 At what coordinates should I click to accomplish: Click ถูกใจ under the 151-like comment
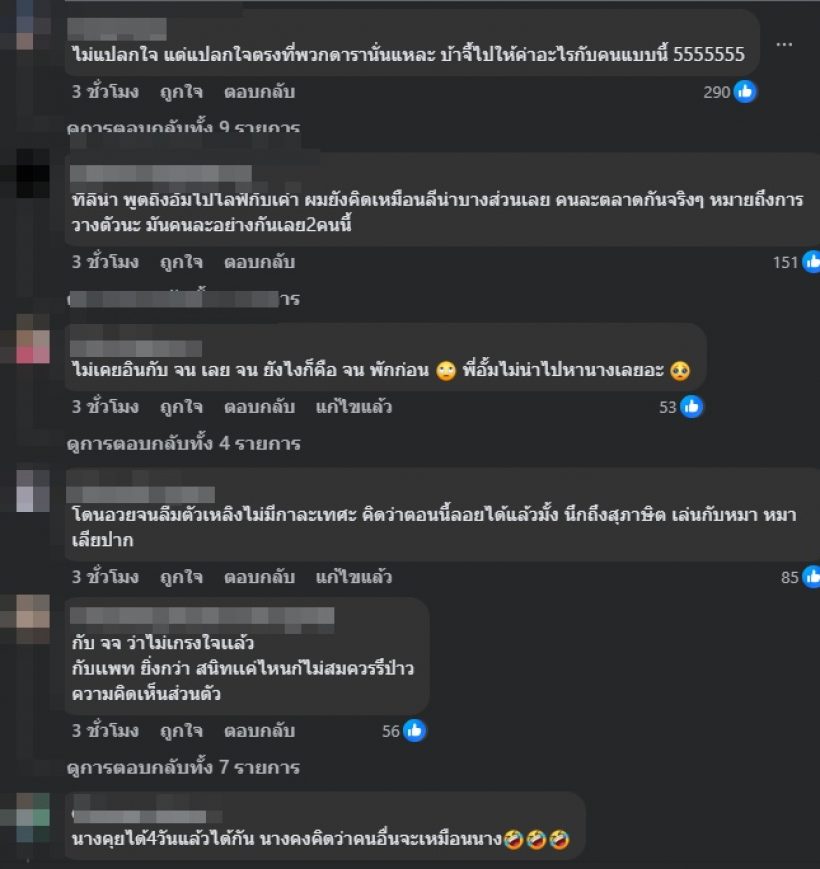[181, 262]
